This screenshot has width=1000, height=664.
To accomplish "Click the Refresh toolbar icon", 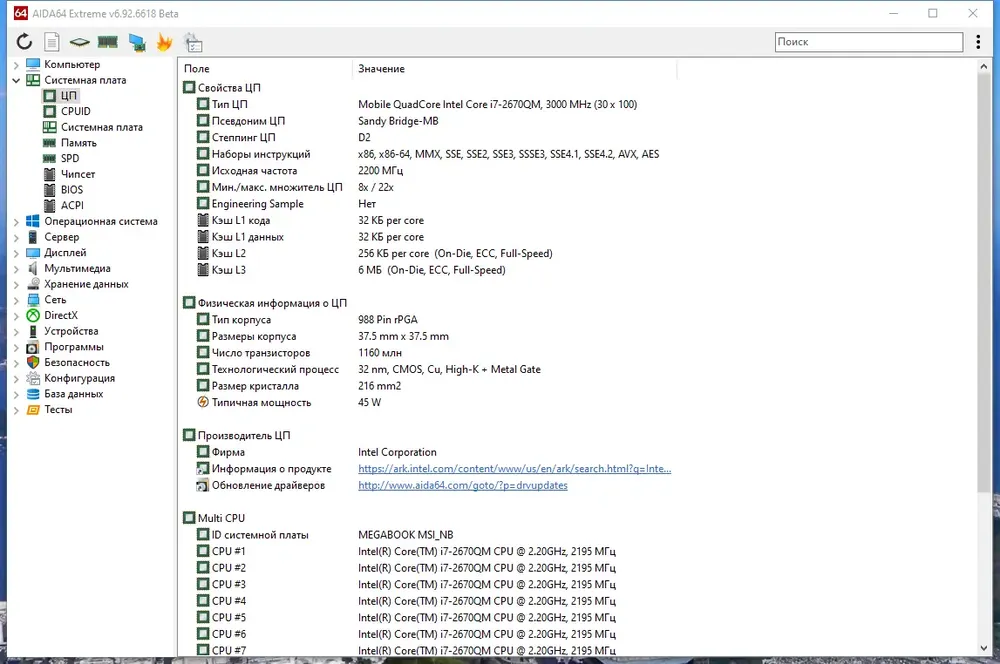I will coord(24,42).
